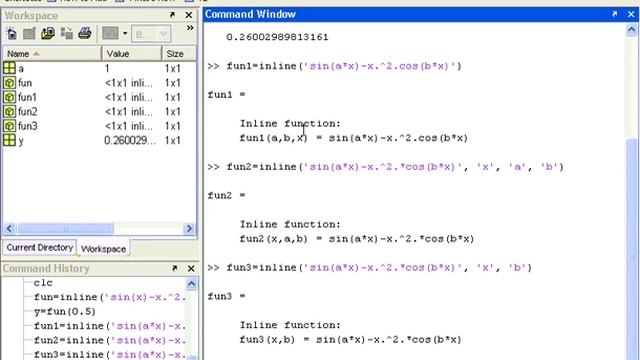The height and width of the screenshot is (360, 640).
Task: Sort variables by the Name column header
Action: pyautogui.click(x=52, y=53)
